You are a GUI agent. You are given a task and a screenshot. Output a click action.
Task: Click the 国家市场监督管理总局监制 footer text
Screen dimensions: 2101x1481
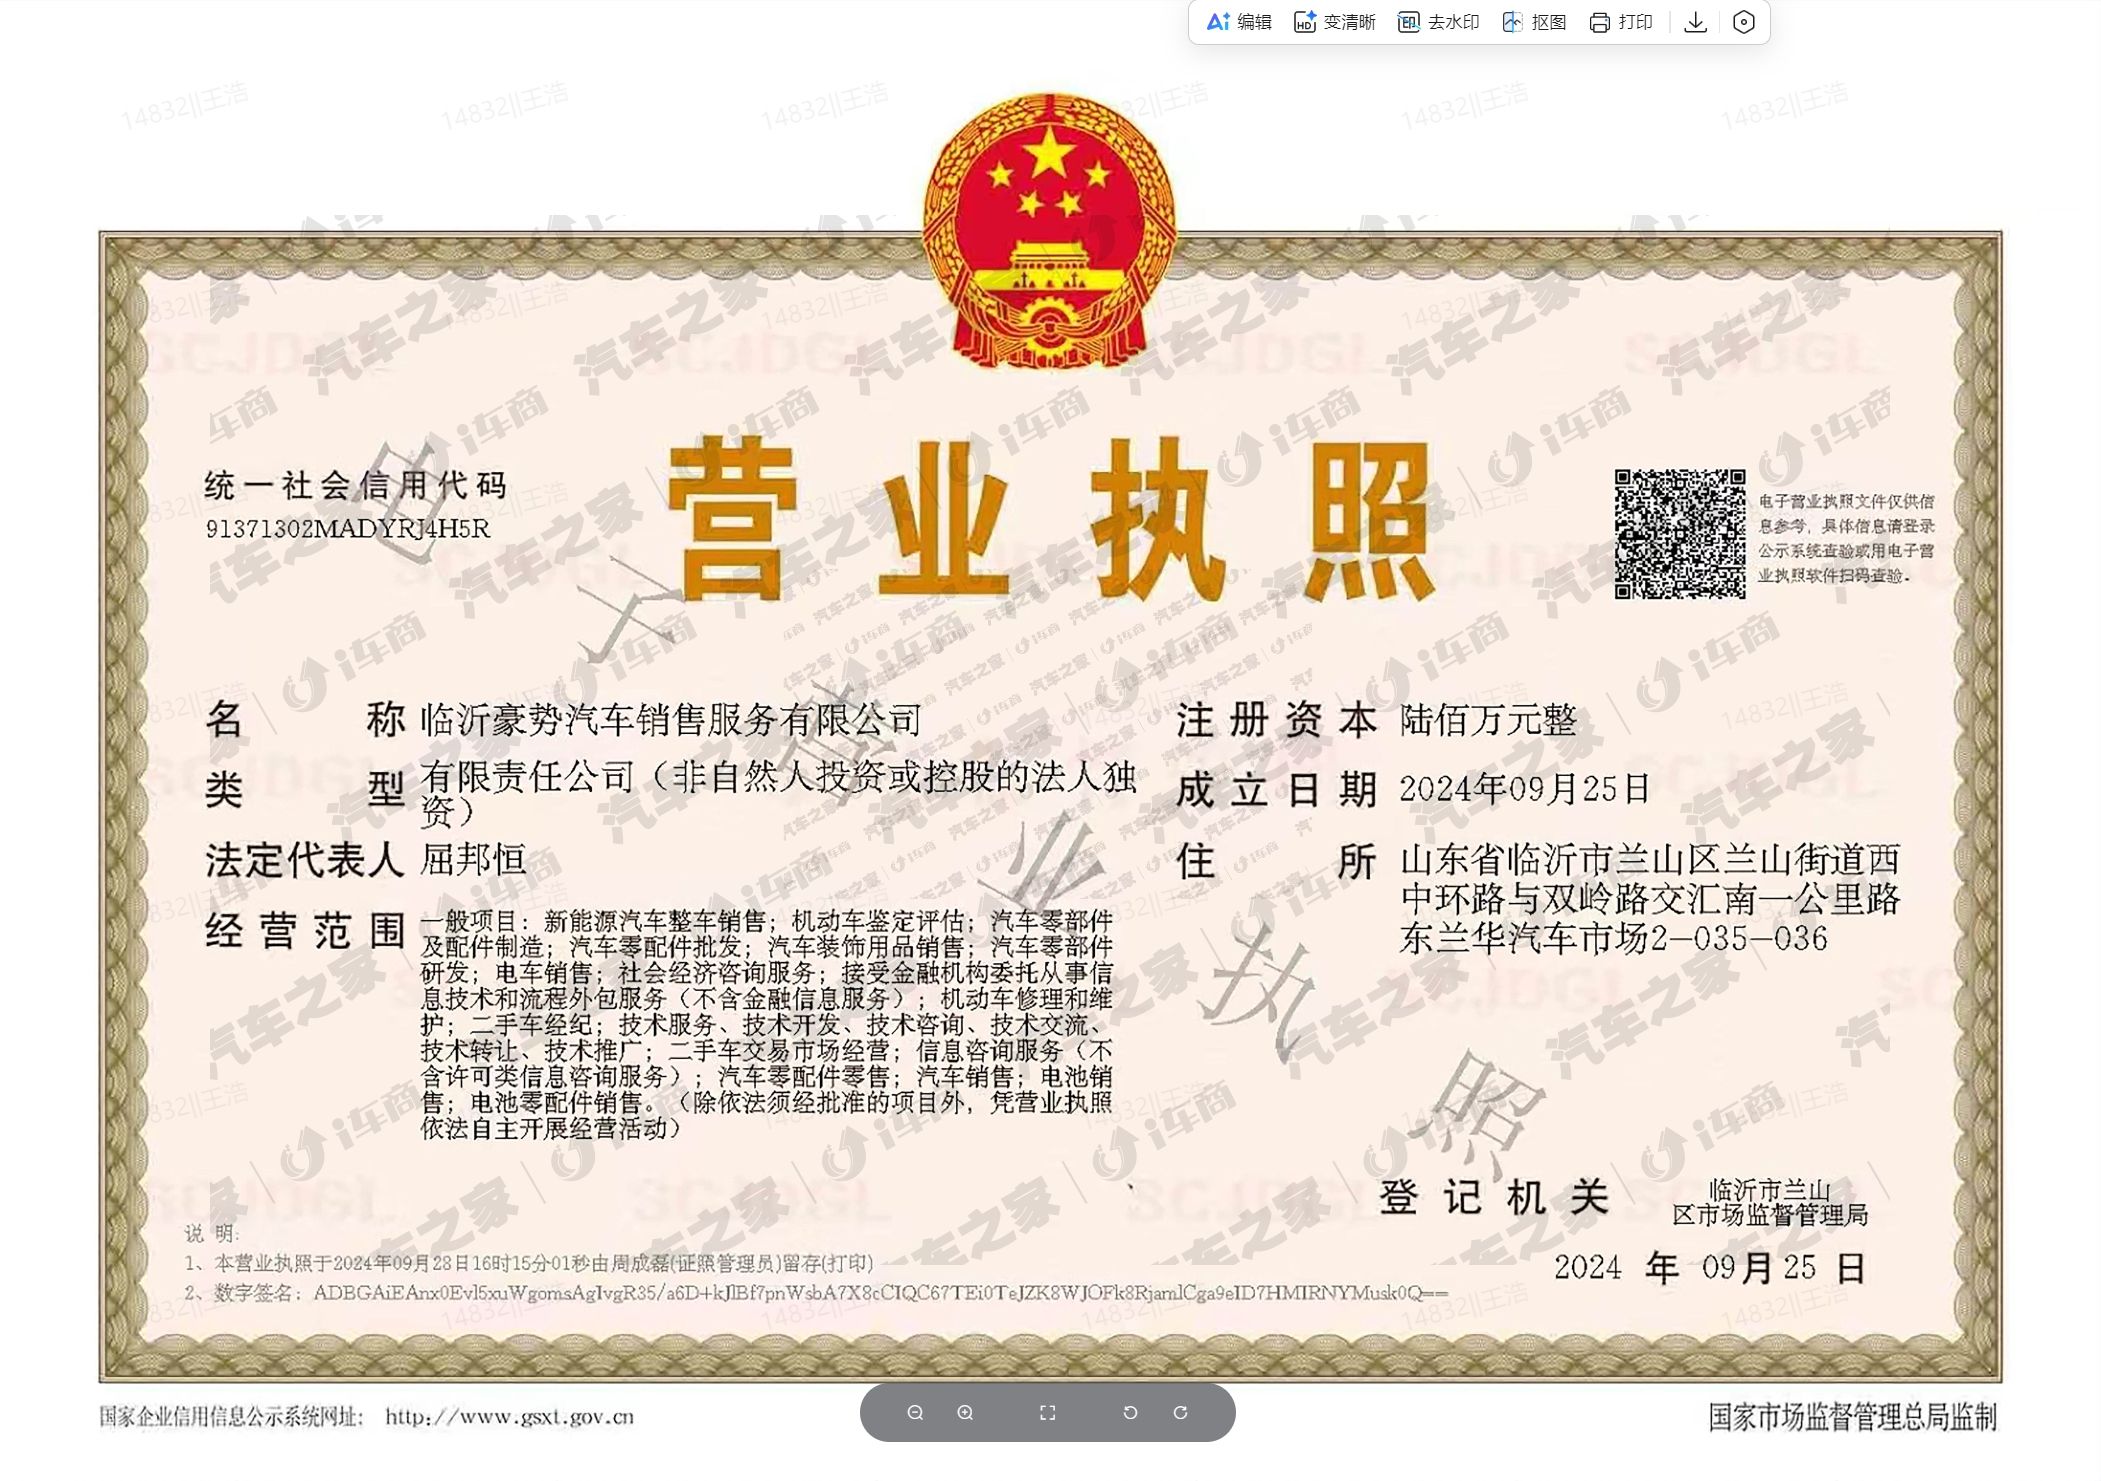1852,1416
